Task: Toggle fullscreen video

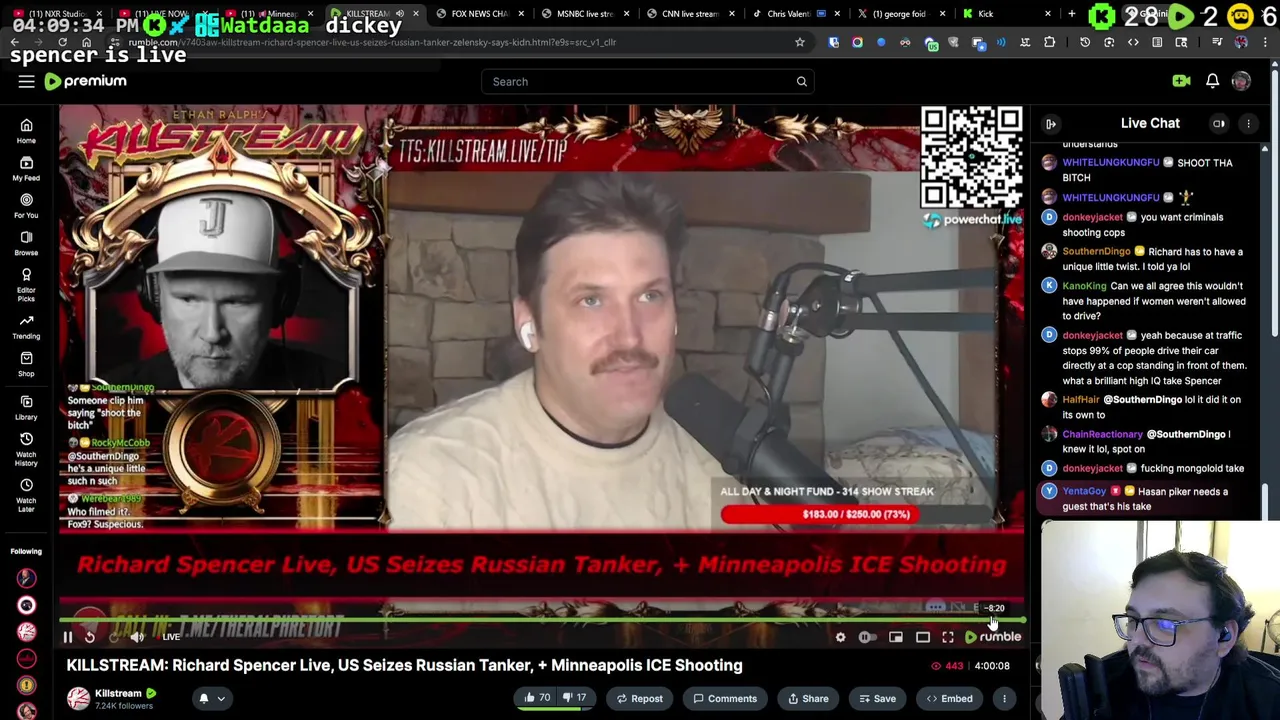Action: click(948, 637)
